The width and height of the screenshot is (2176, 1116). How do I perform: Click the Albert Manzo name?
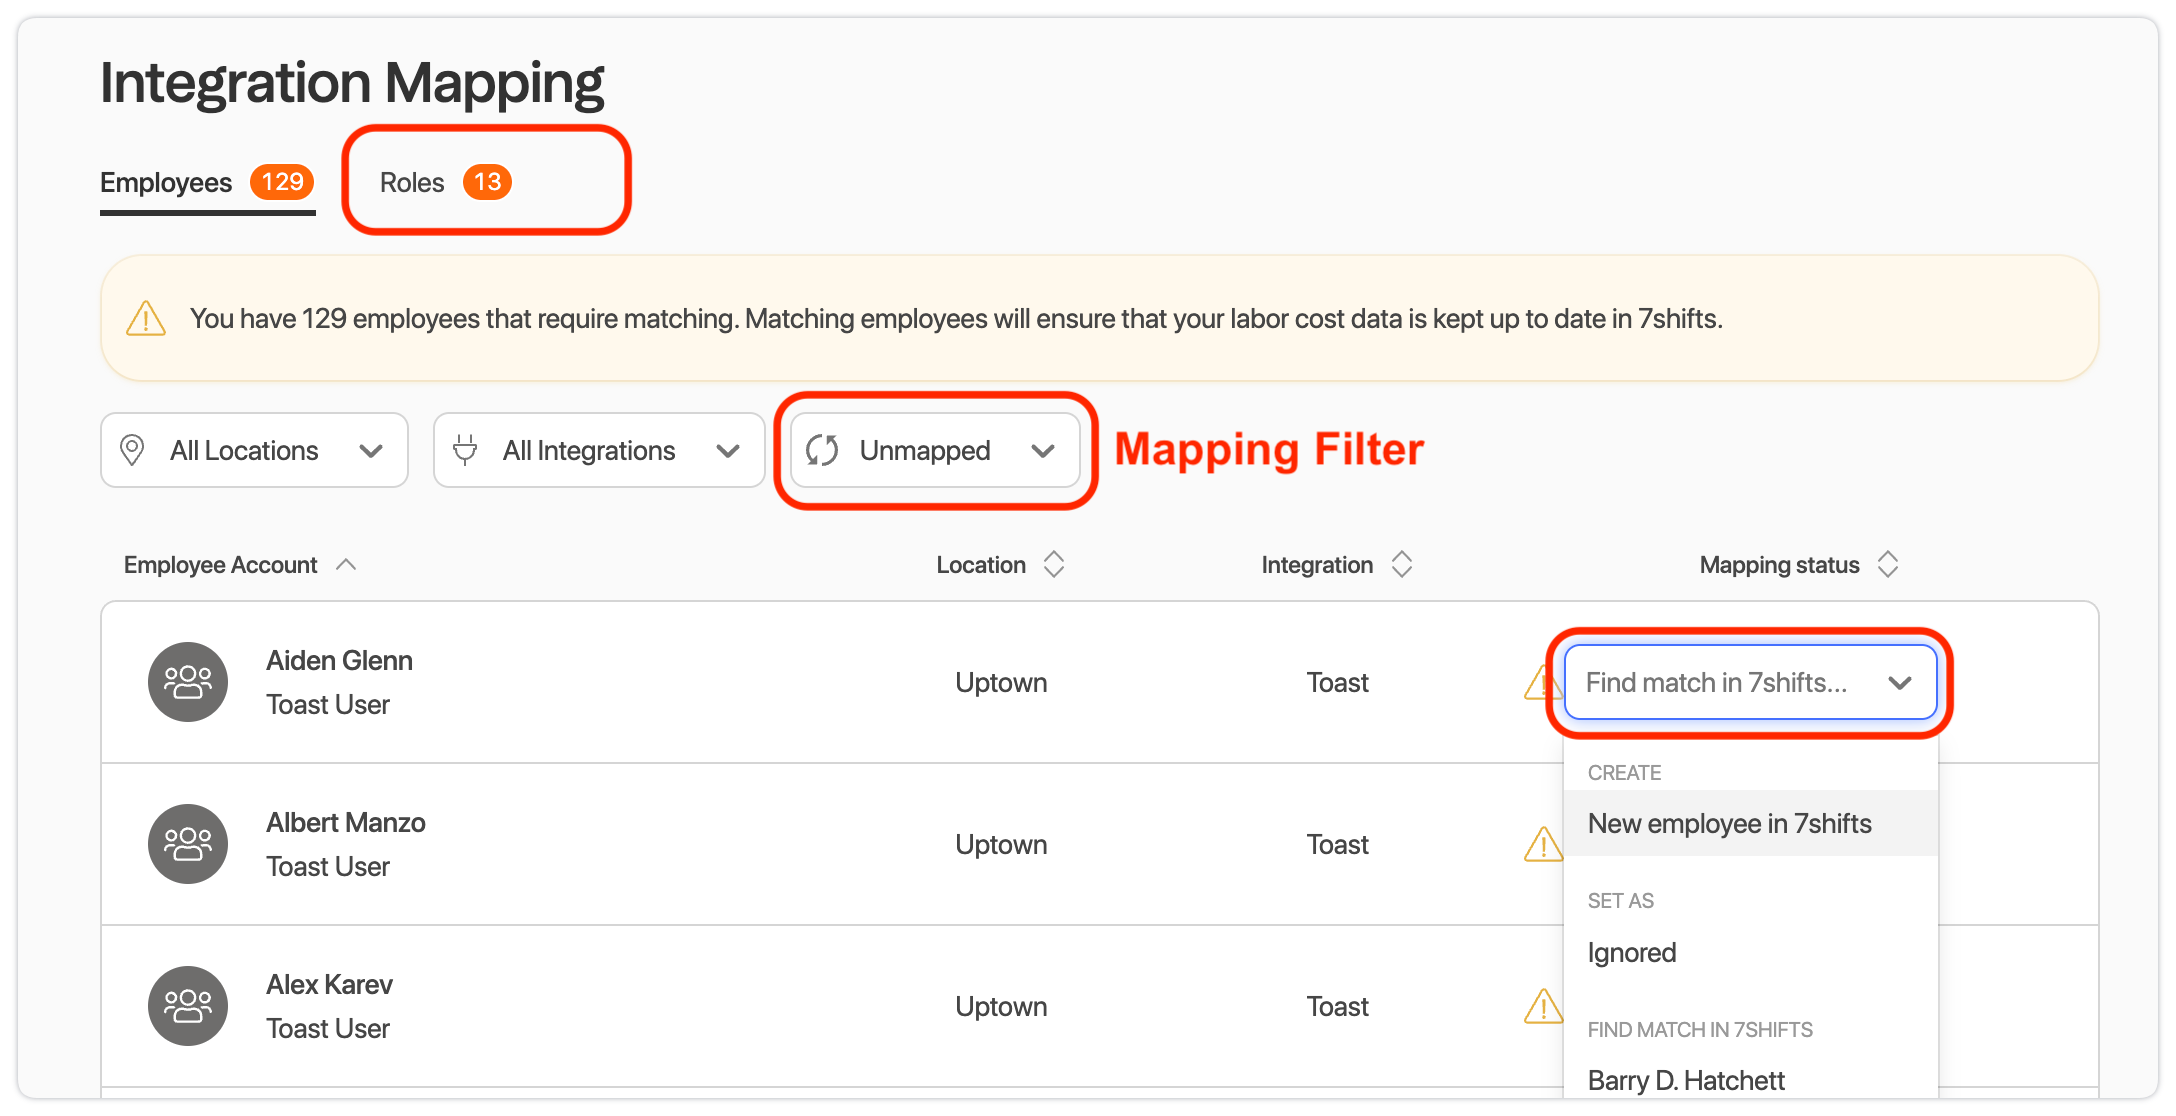346,822
